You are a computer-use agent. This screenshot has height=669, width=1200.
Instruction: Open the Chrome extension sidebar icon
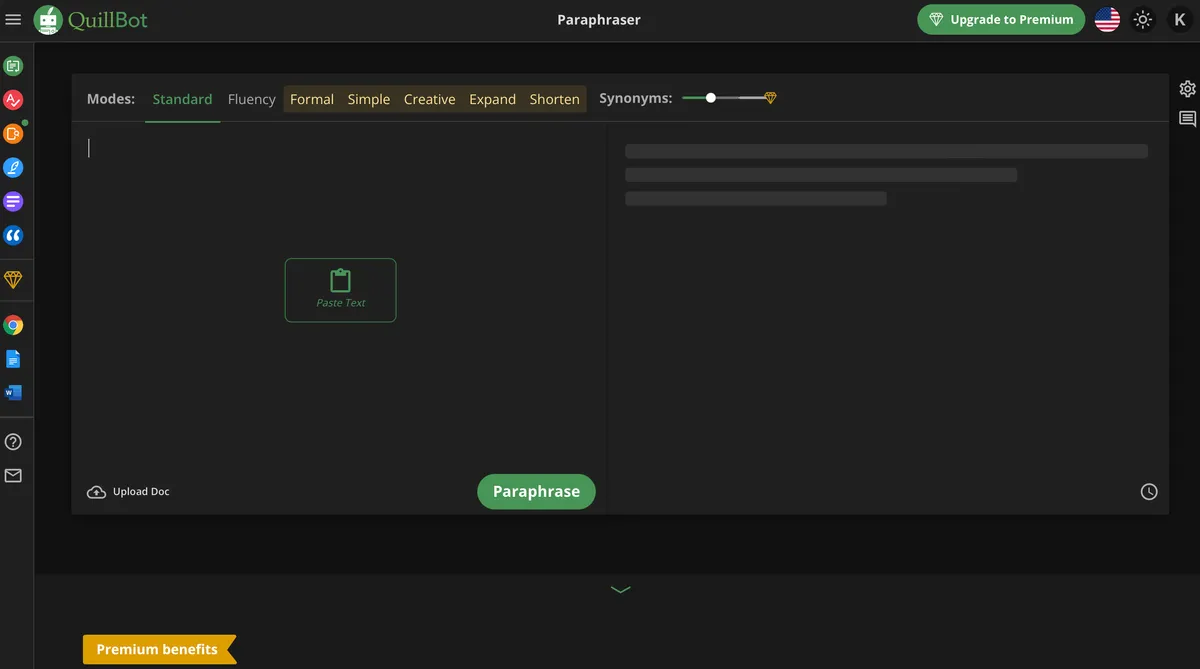(x=14, y=324)
